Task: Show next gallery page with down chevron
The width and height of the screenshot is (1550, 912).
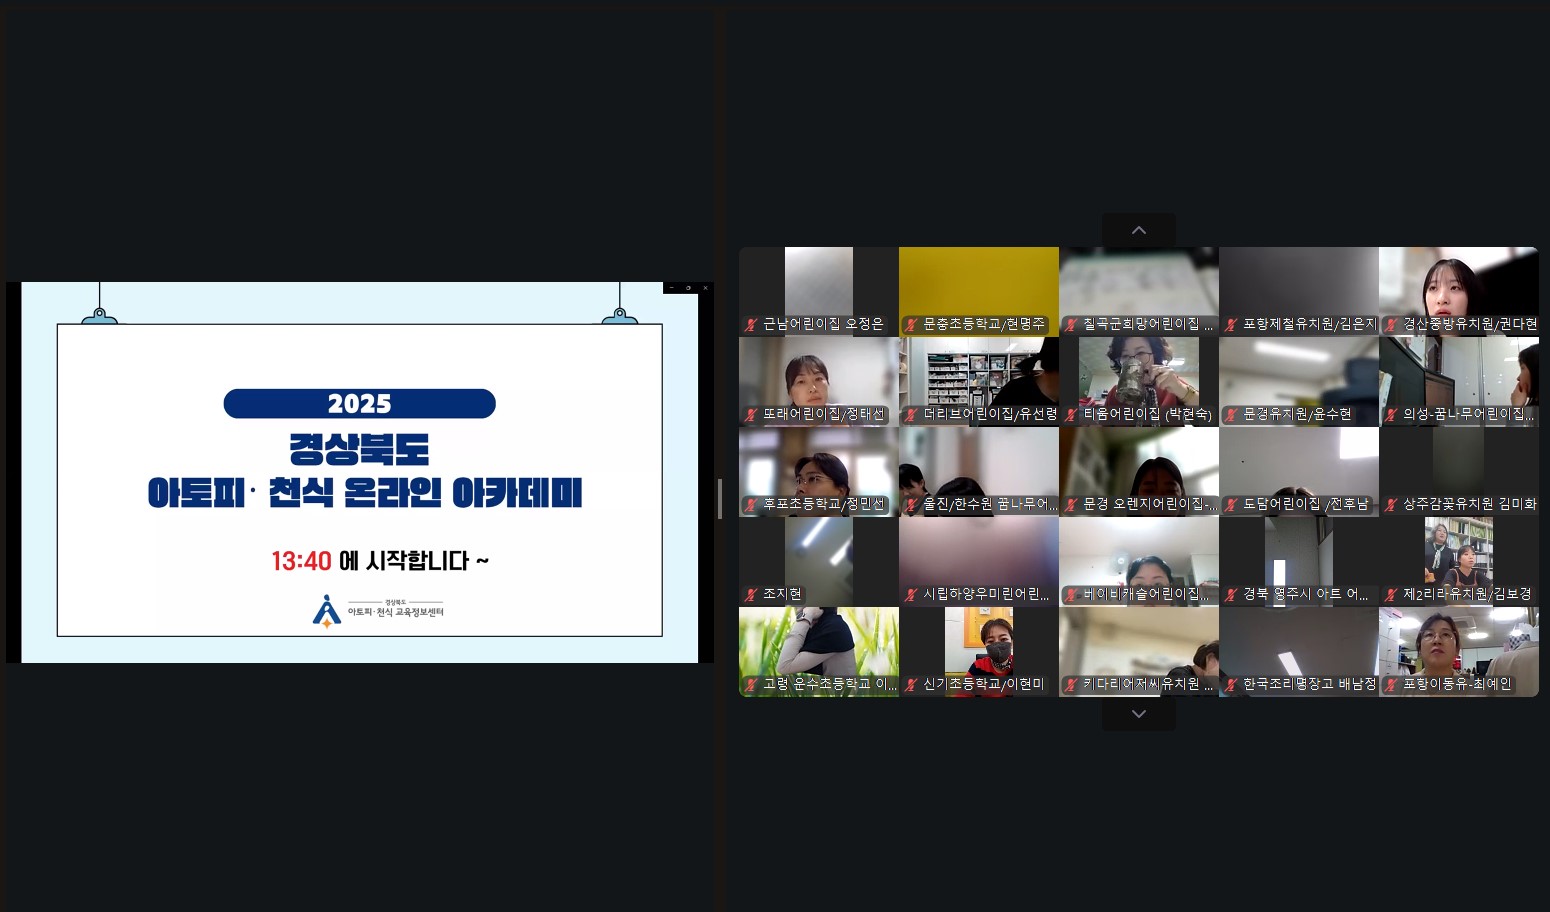Action: coord(1138,714)
